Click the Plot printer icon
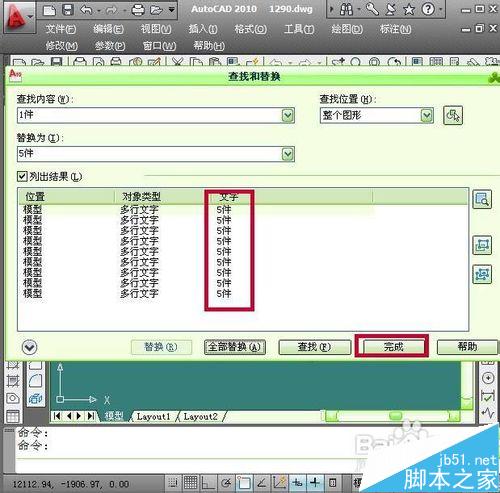 click(138, 10)
